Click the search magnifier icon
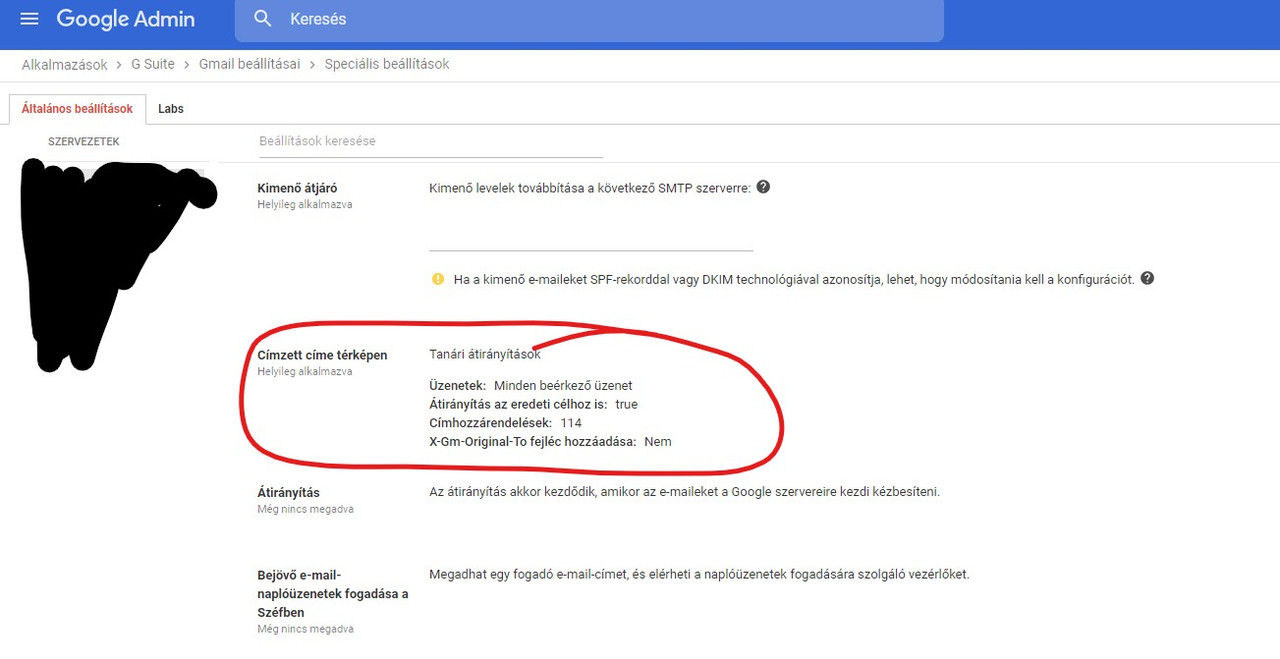The image size is (1280, 659). [x=263, y=19]
